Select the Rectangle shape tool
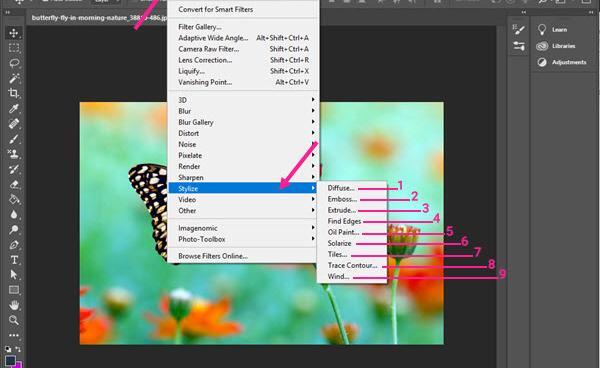The height and width of the screenshot is (368, 600). tap(14, 290)
